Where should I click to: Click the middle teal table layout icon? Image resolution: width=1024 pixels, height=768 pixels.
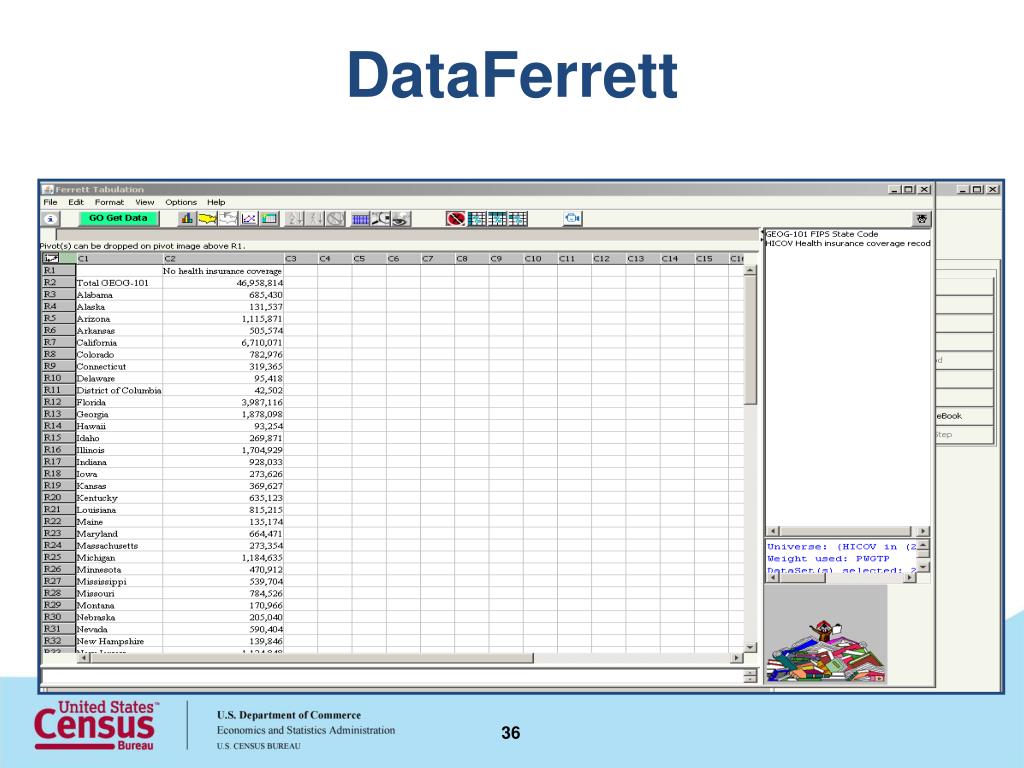pos(498,219)
